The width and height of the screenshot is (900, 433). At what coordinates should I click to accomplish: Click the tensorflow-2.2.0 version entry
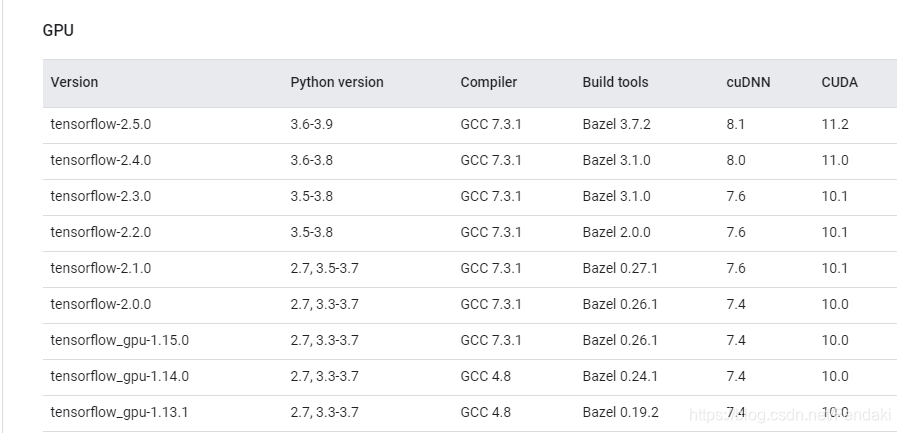pos(100,232)
